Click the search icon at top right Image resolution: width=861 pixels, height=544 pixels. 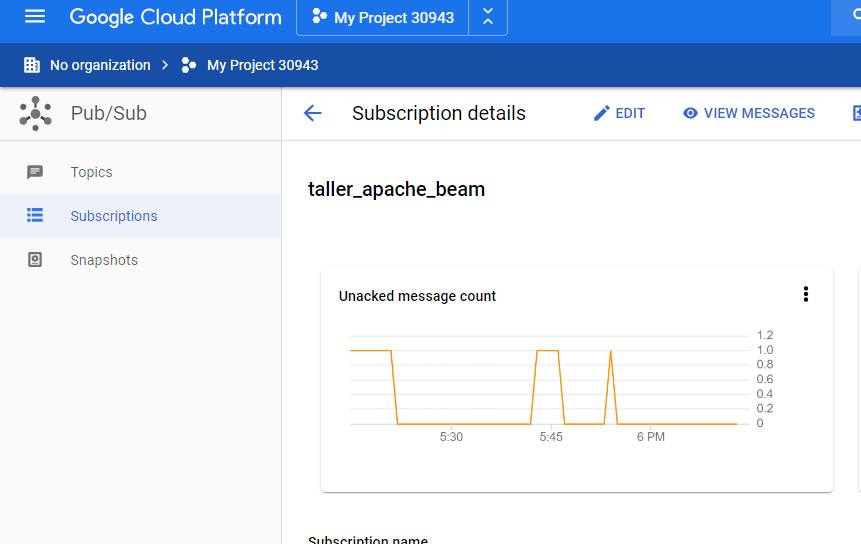(857, 15)
